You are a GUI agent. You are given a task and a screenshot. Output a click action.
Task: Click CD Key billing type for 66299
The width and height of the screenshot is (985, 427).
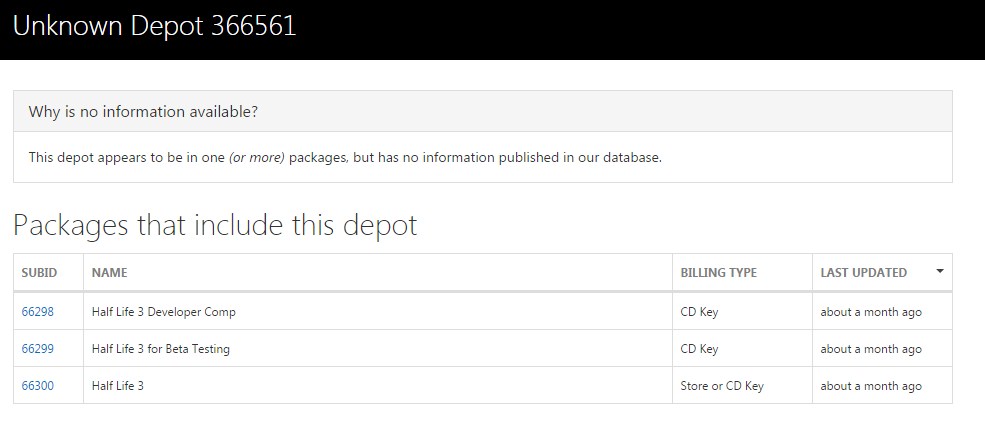click(x=699, y=349)
